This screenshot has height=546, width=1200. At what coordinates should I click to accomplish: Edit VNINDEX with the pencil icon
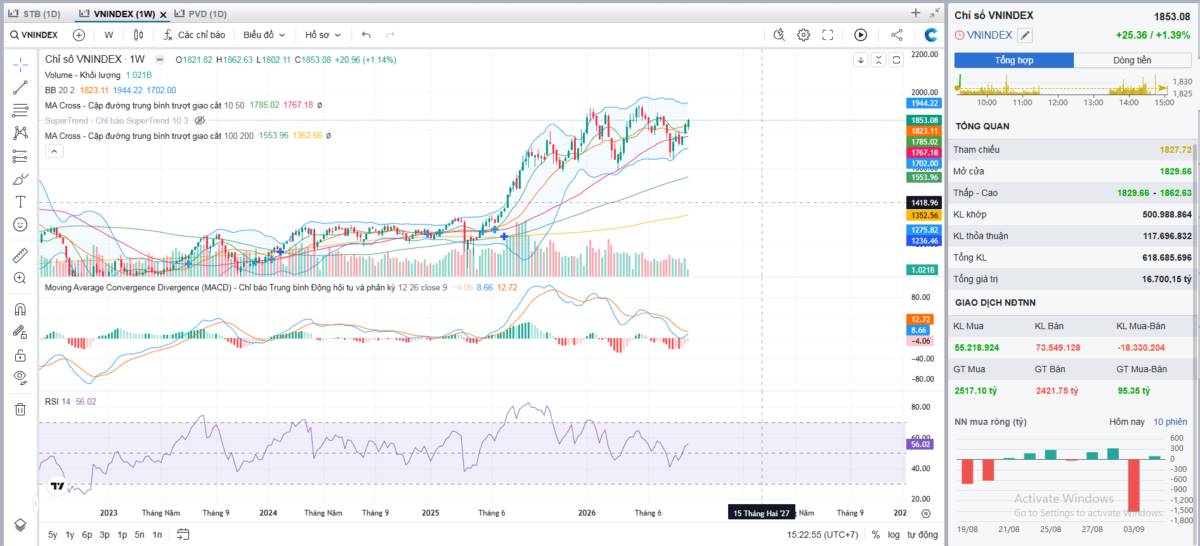pos(1025,35)
